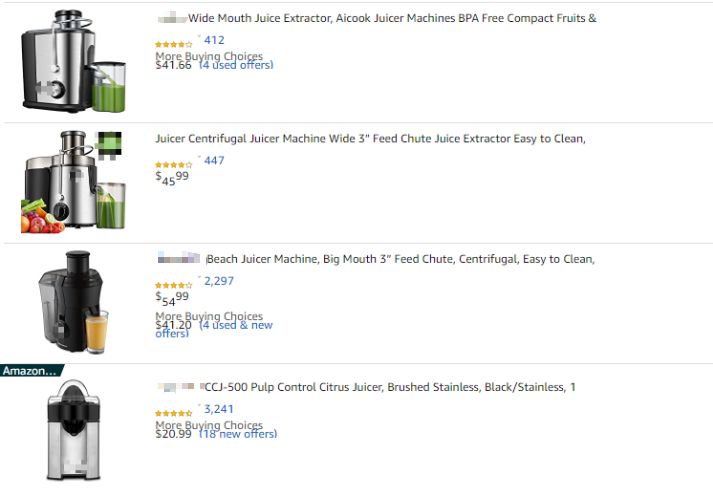Open the 18 new offers link

click(238, 434)
